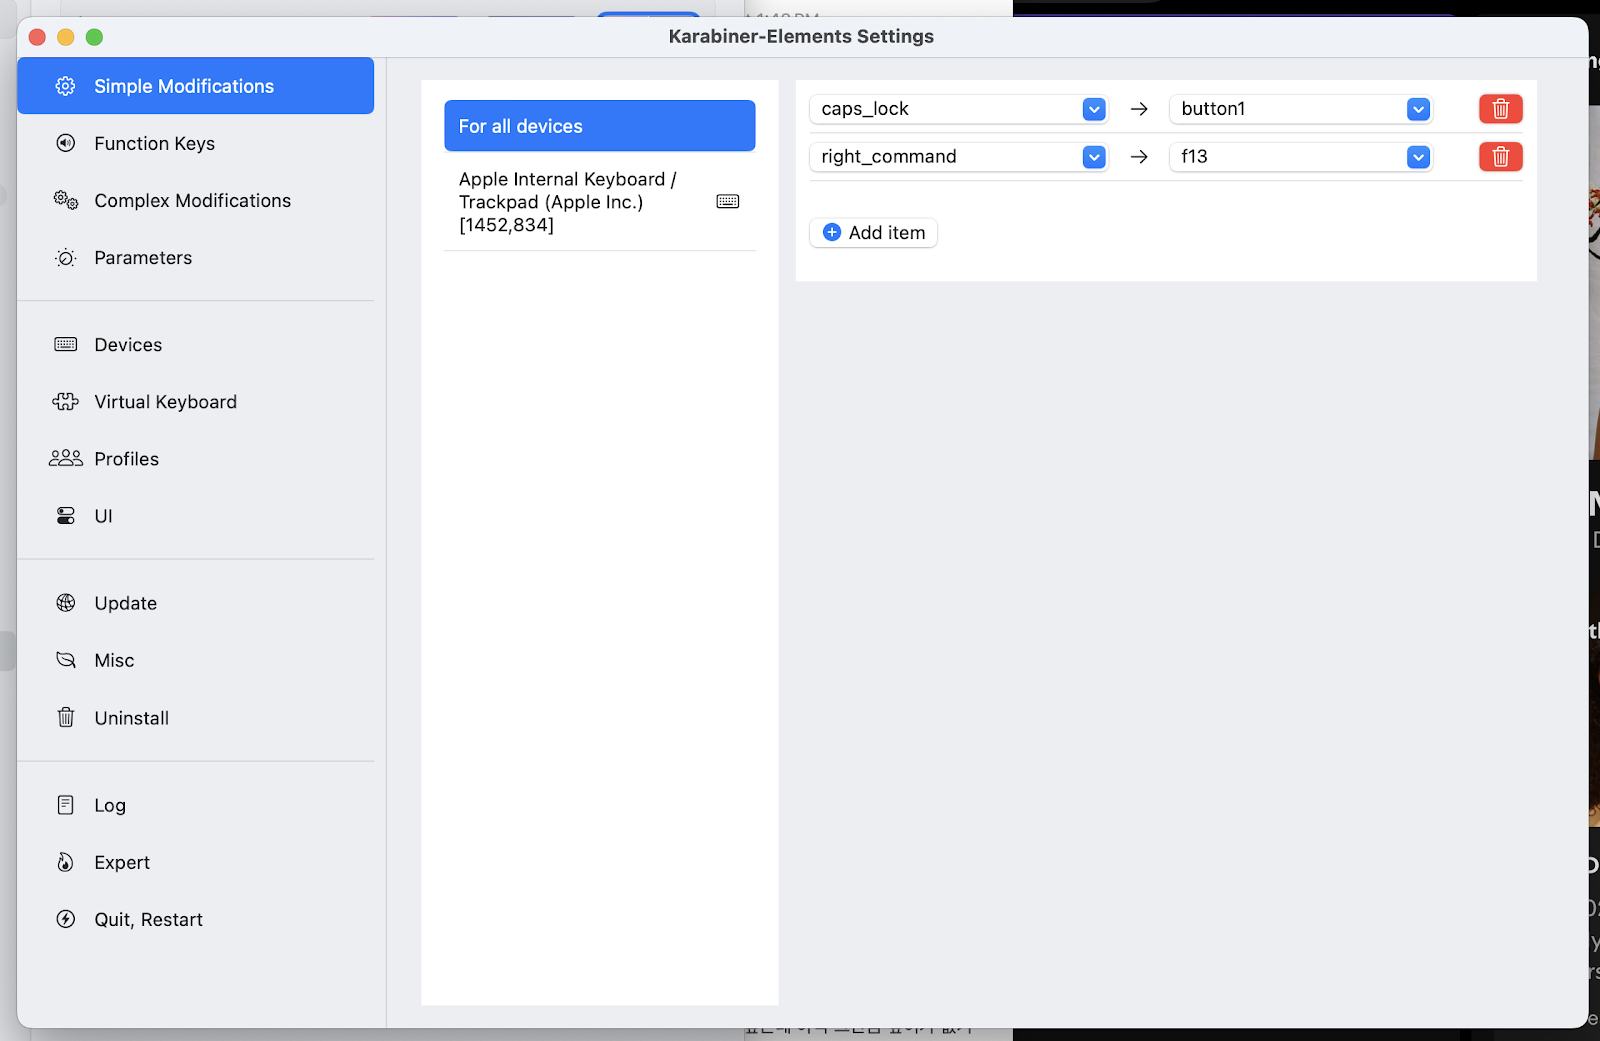
Task: Delete the caps_lock mapping
Action: point(1500,108)
